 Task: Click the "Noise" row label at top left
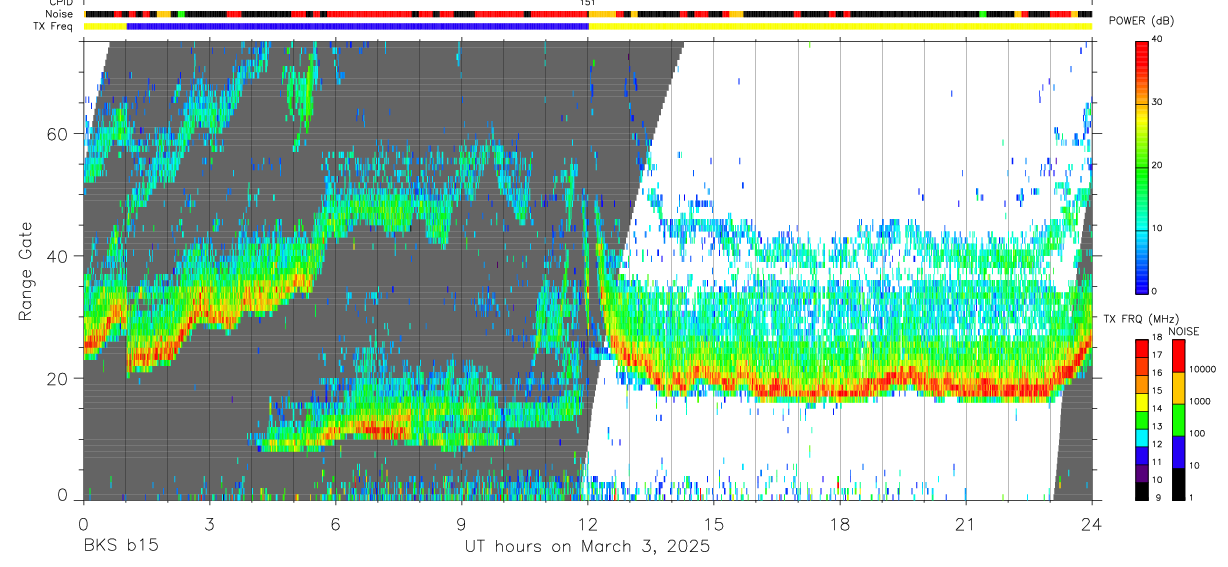pyautogui.click(x=58, y=14)
